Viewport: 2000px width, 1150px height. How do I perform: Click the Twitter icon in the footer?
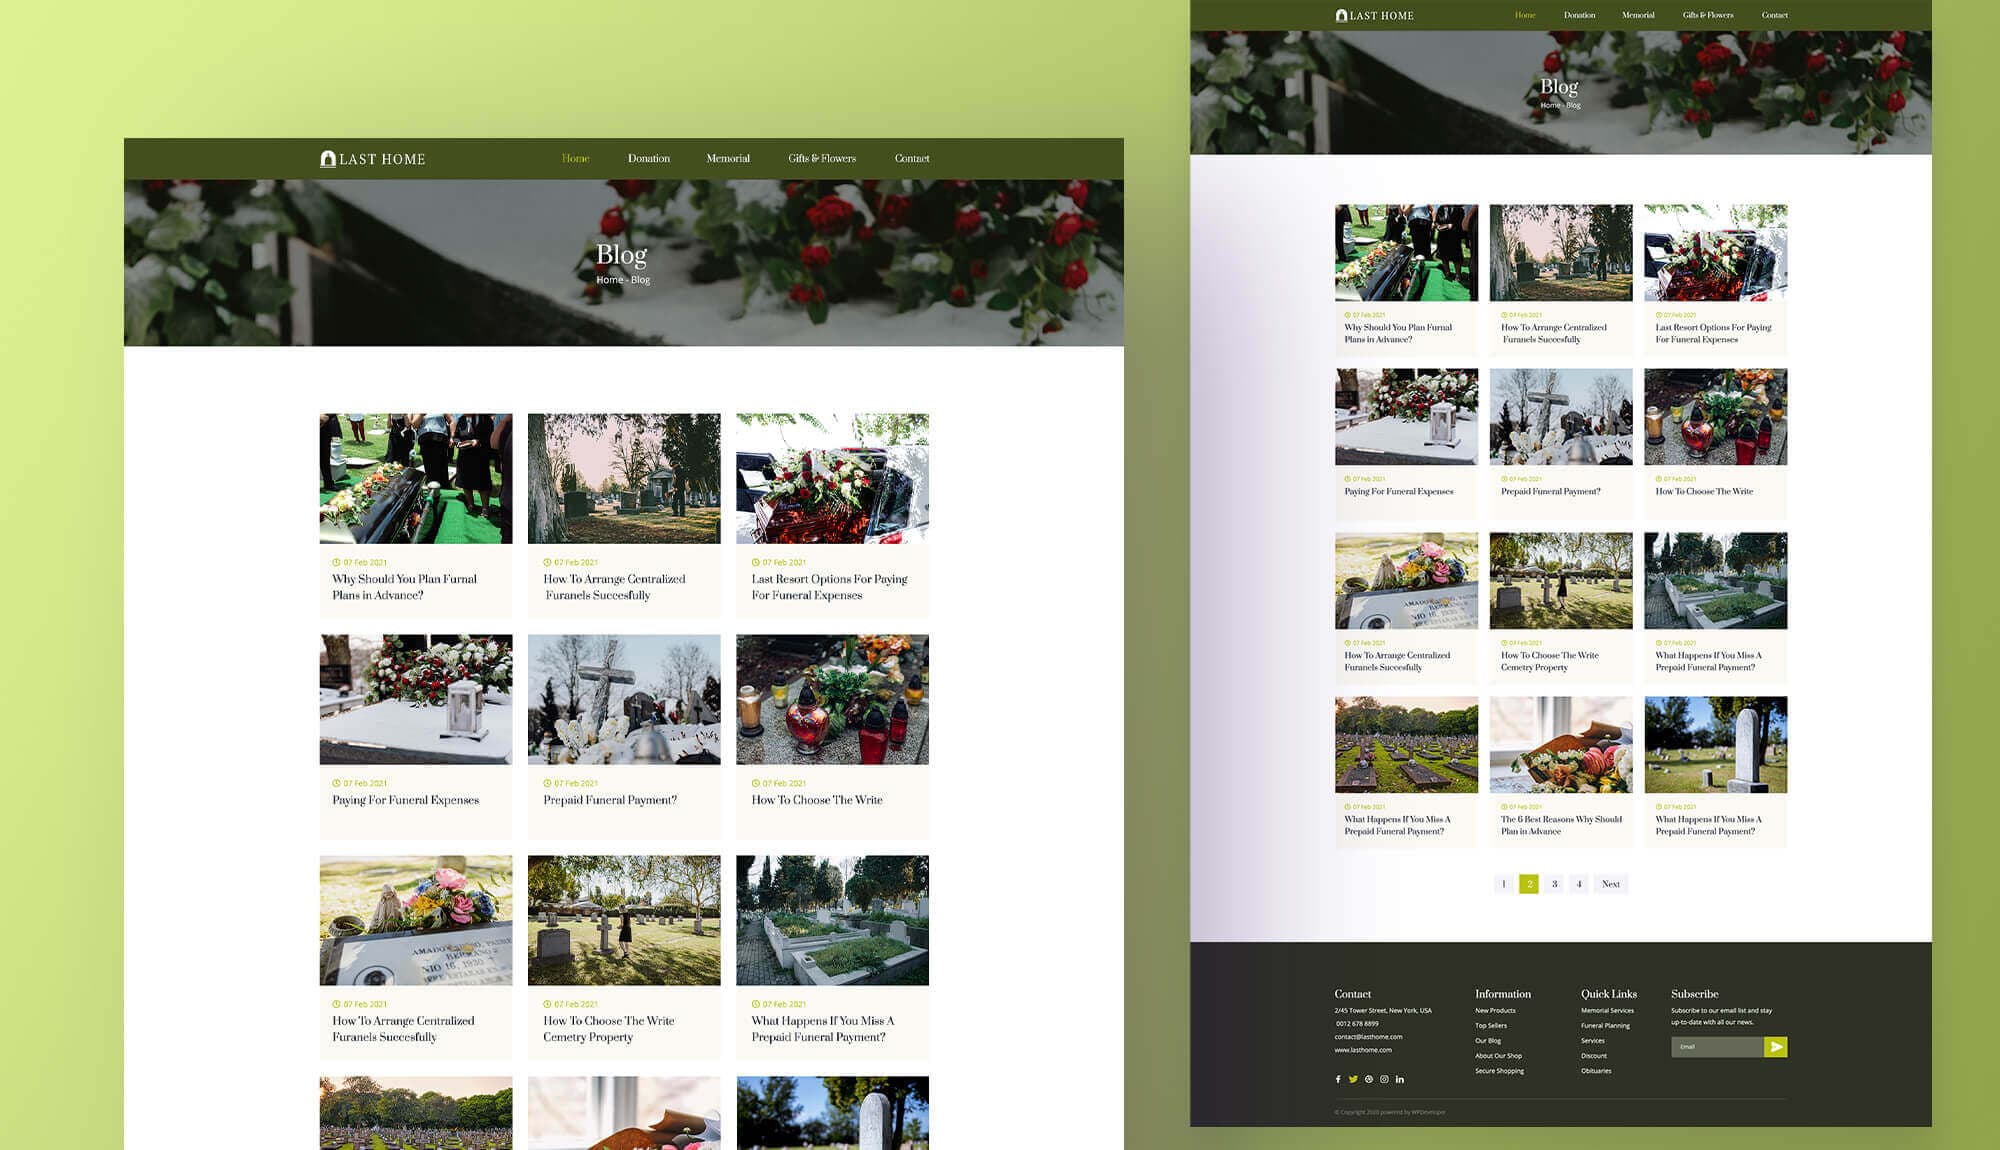(1353, 1079)
